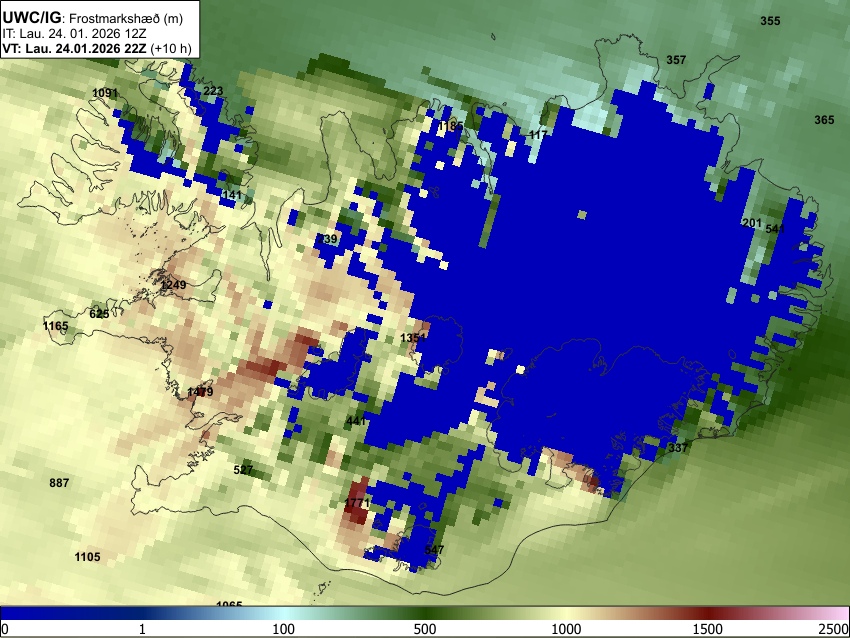
Task: Click the value label 1185
Action: 451,126
